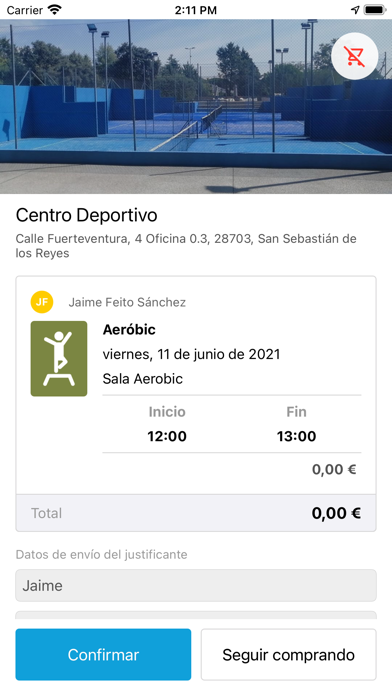
Task: Tap the 13:00 Fin time
Action: tap(297, 436)
